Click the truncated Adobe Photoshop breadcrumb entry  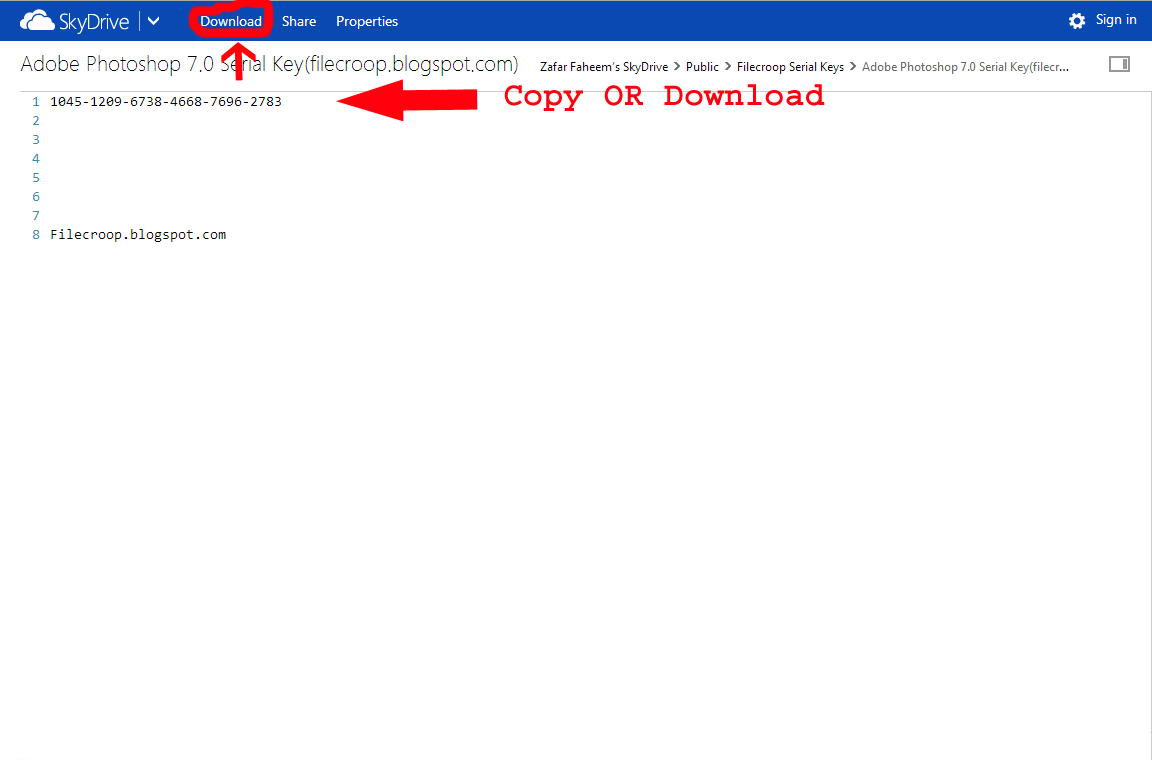point(963,66)
